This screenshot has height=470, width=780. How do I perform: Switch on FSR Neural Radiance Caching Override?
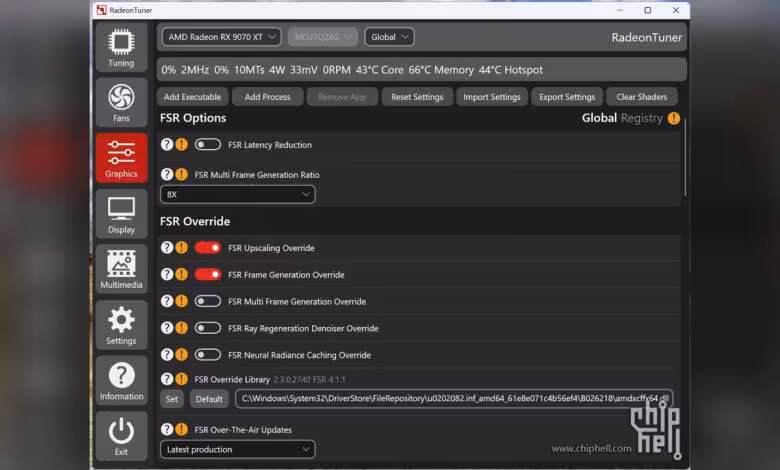tap(208, 355)
